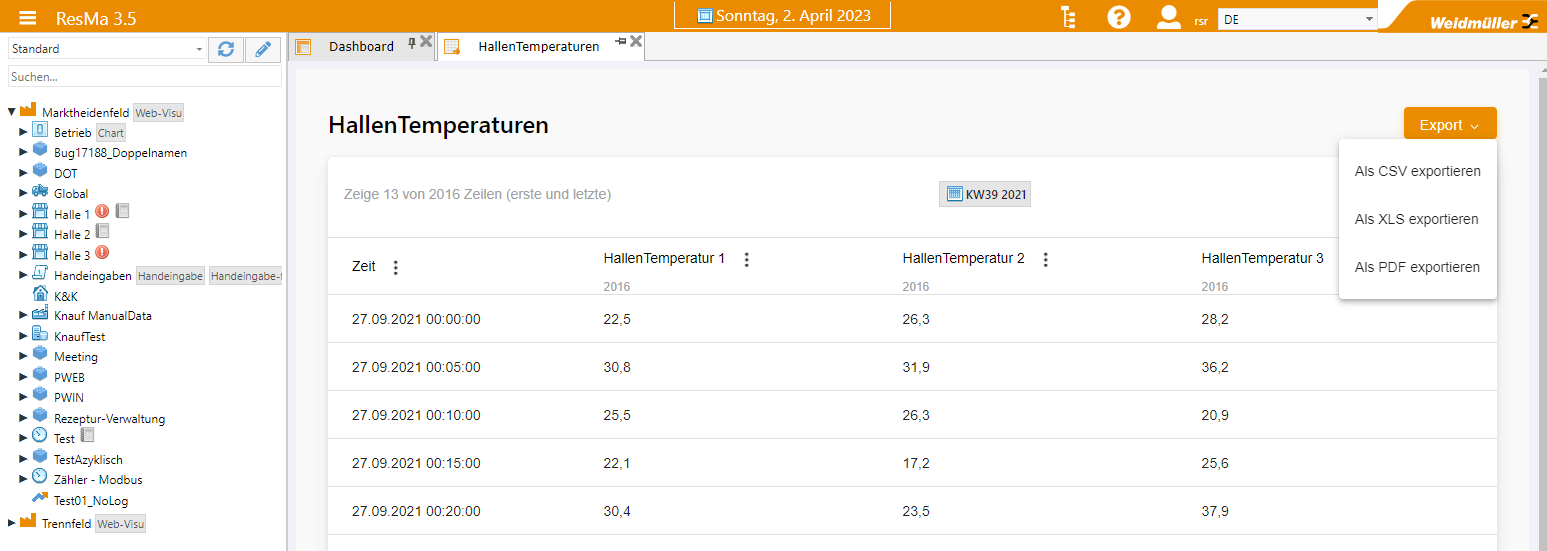Click the red alert icon beside Halle 3
Image resolution: width=1547 pixels, height=551 pixels.
click(x=102, y=254)
